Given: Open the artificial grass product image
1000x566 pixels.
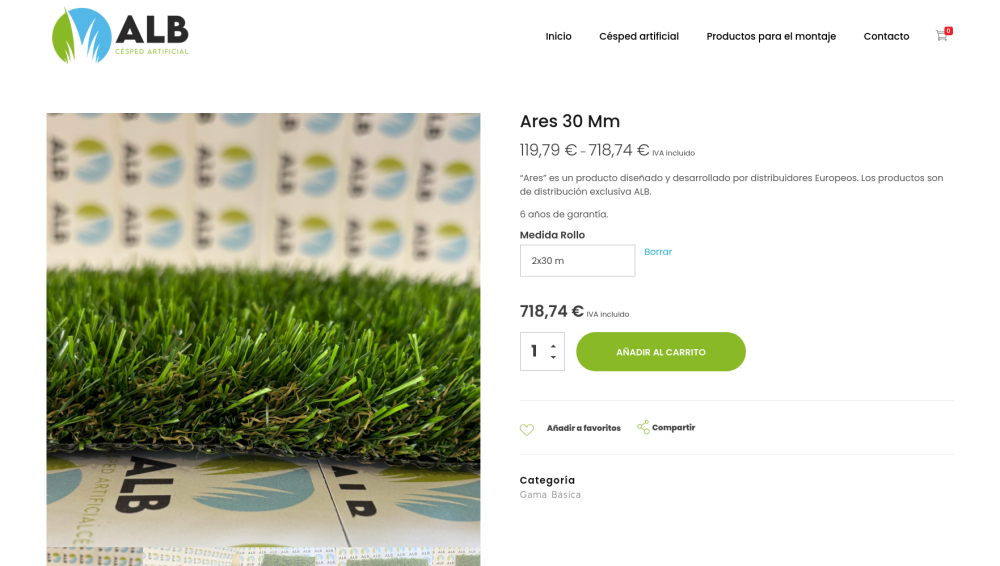Looking at the screenshot, I should pos(263,339).
